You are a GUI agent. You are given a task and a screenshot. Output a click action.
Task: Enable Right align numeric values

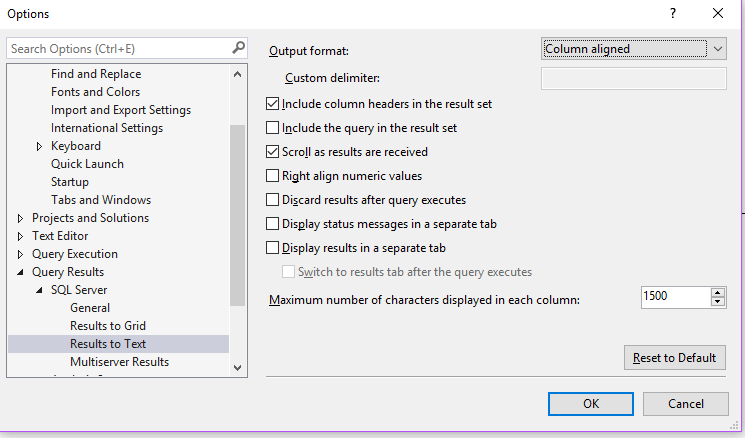[x=273, y=176]
